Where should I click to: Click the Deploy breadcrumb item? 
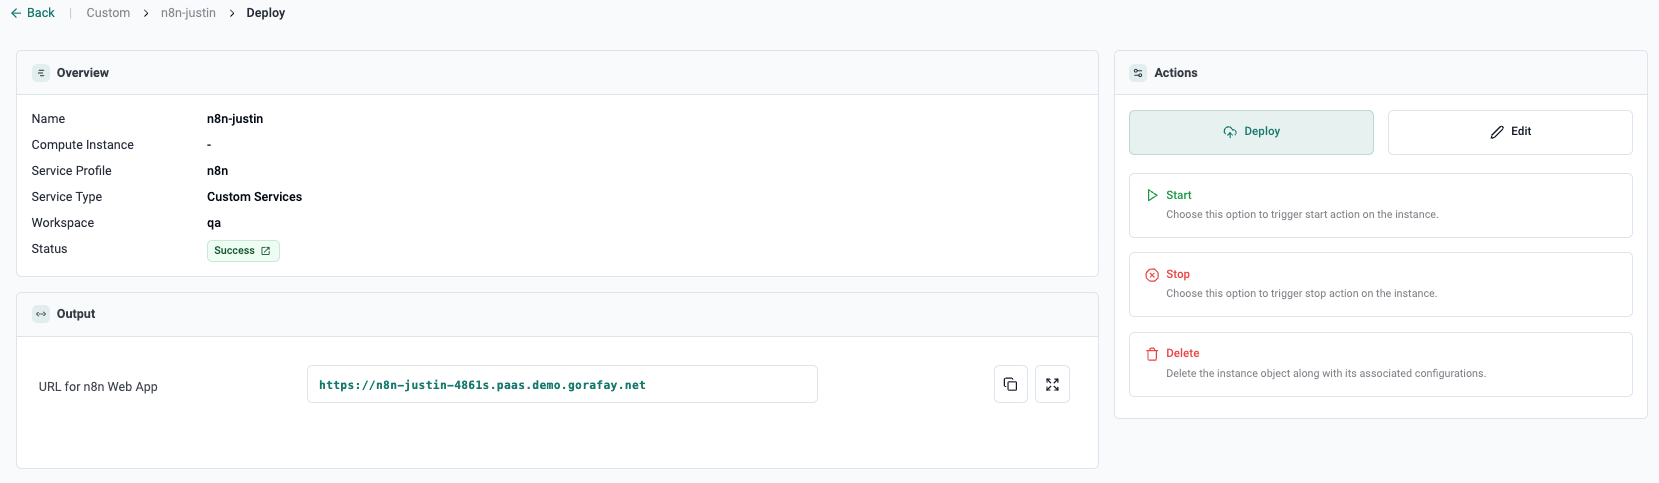266,13
